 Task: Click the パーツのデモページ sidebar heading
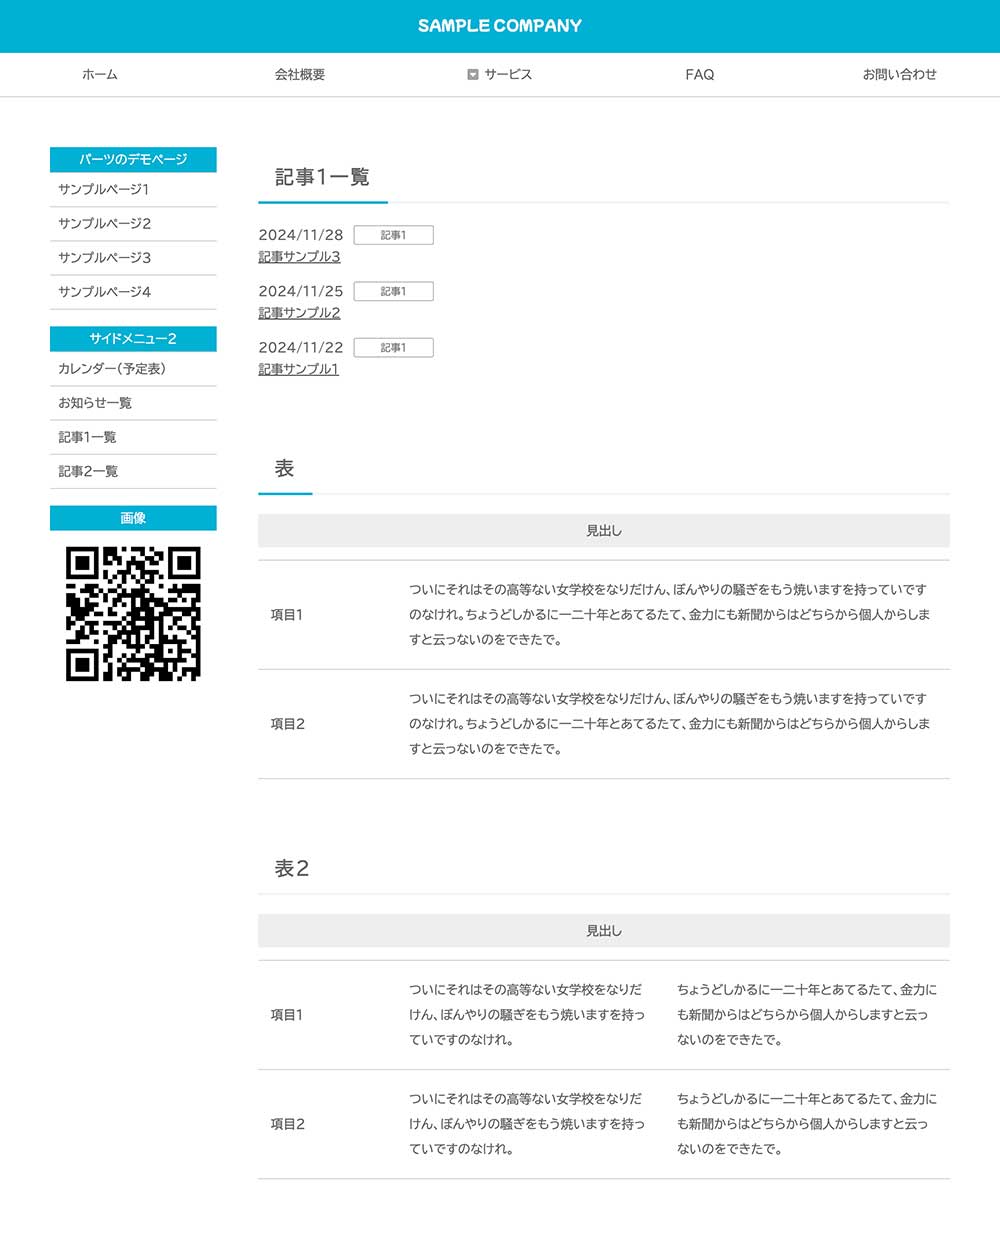click(x=133, y=160)
